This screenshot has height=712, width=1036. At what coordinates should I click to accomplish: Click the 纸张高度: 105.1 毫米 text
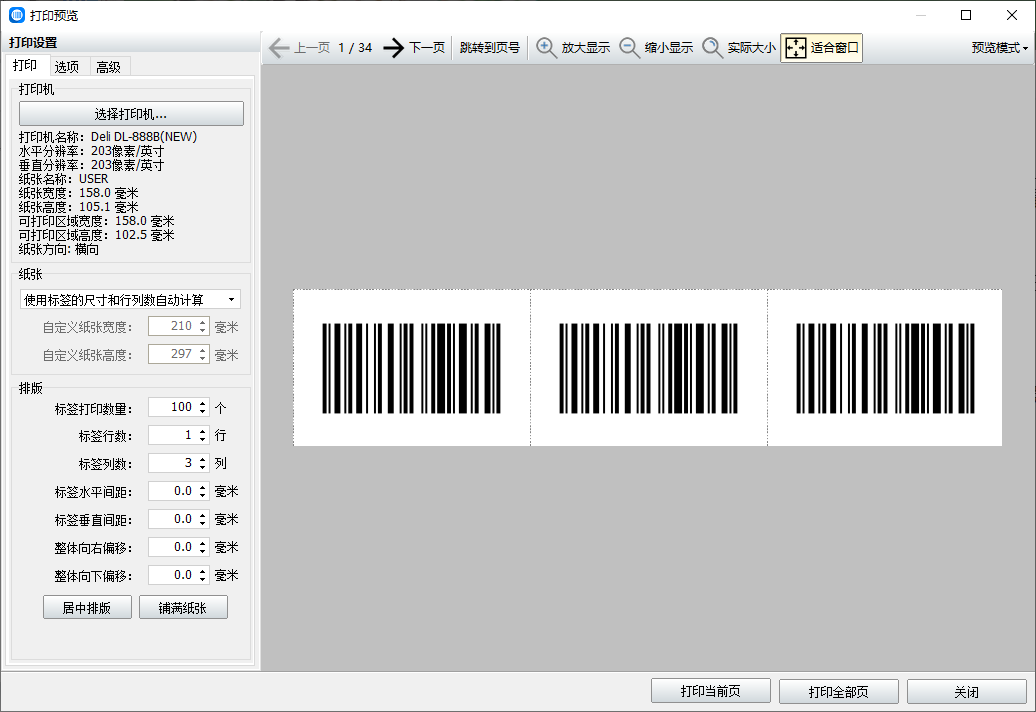(79, 207)
